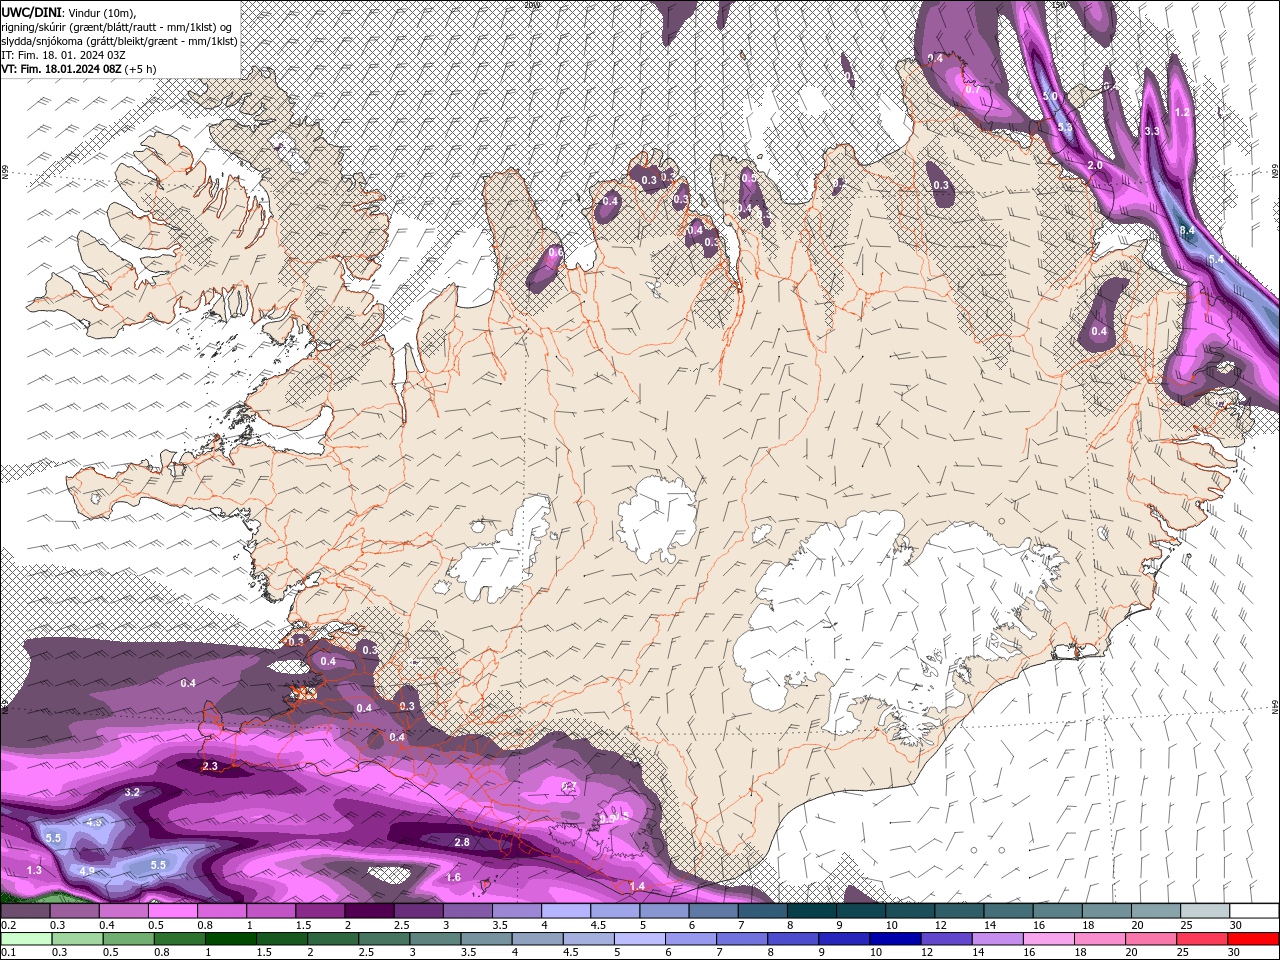Select the 5.0 precipitation value label

pyautogui.click(x=1050, y=96)
